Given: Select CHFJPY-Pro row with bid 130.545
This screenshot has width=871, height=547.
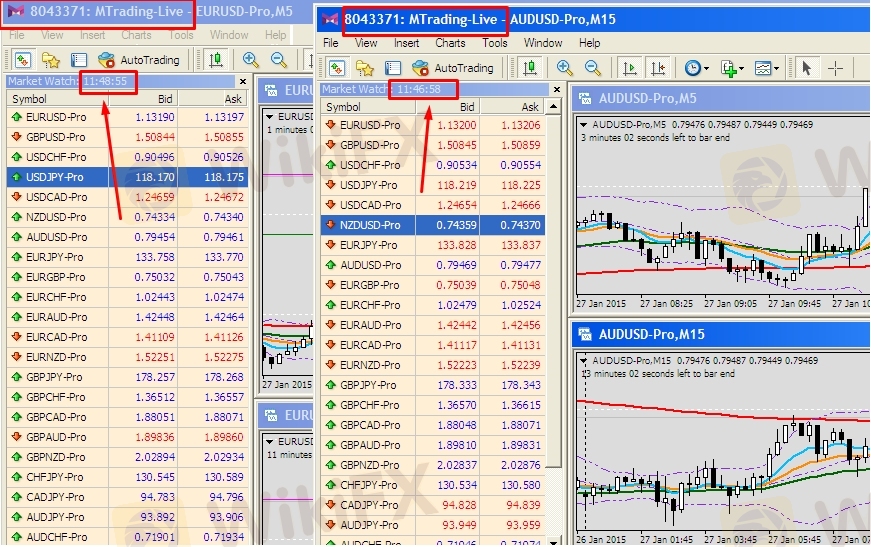Looking at the screenshot, I should (x=127, y=477).
